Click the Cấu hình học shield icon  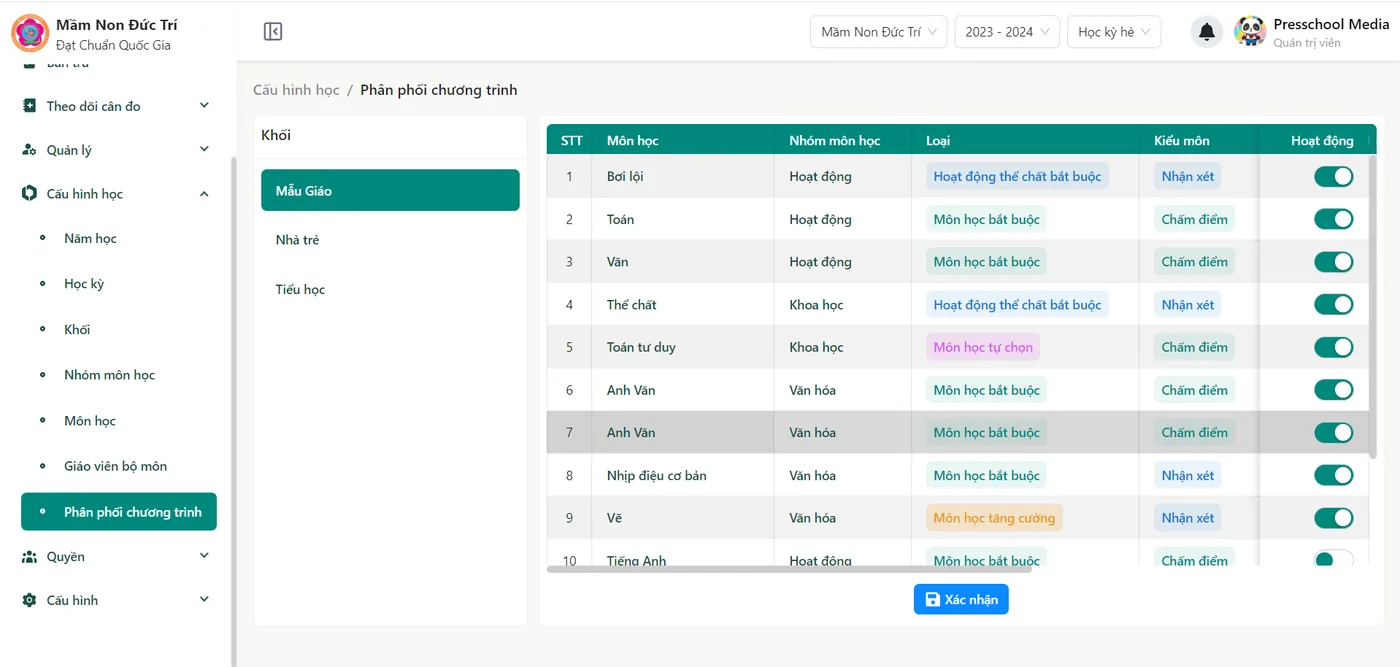coord(29,194)
